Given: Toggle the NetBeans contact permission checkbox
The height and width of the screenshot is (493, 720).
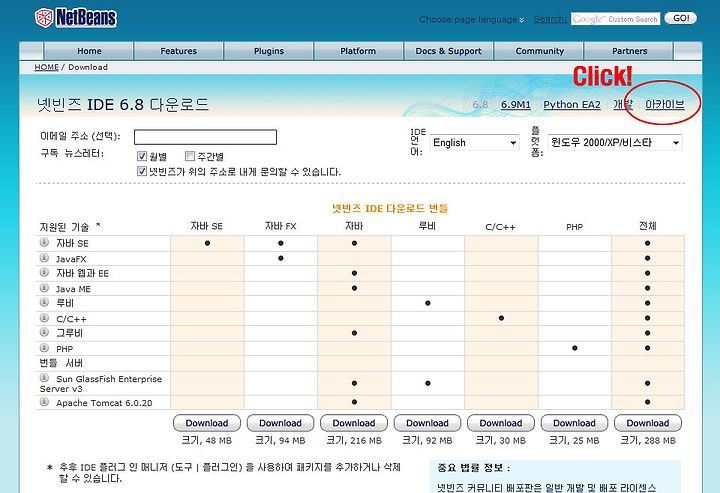Looking at the screenshot, I should [142, 171].
